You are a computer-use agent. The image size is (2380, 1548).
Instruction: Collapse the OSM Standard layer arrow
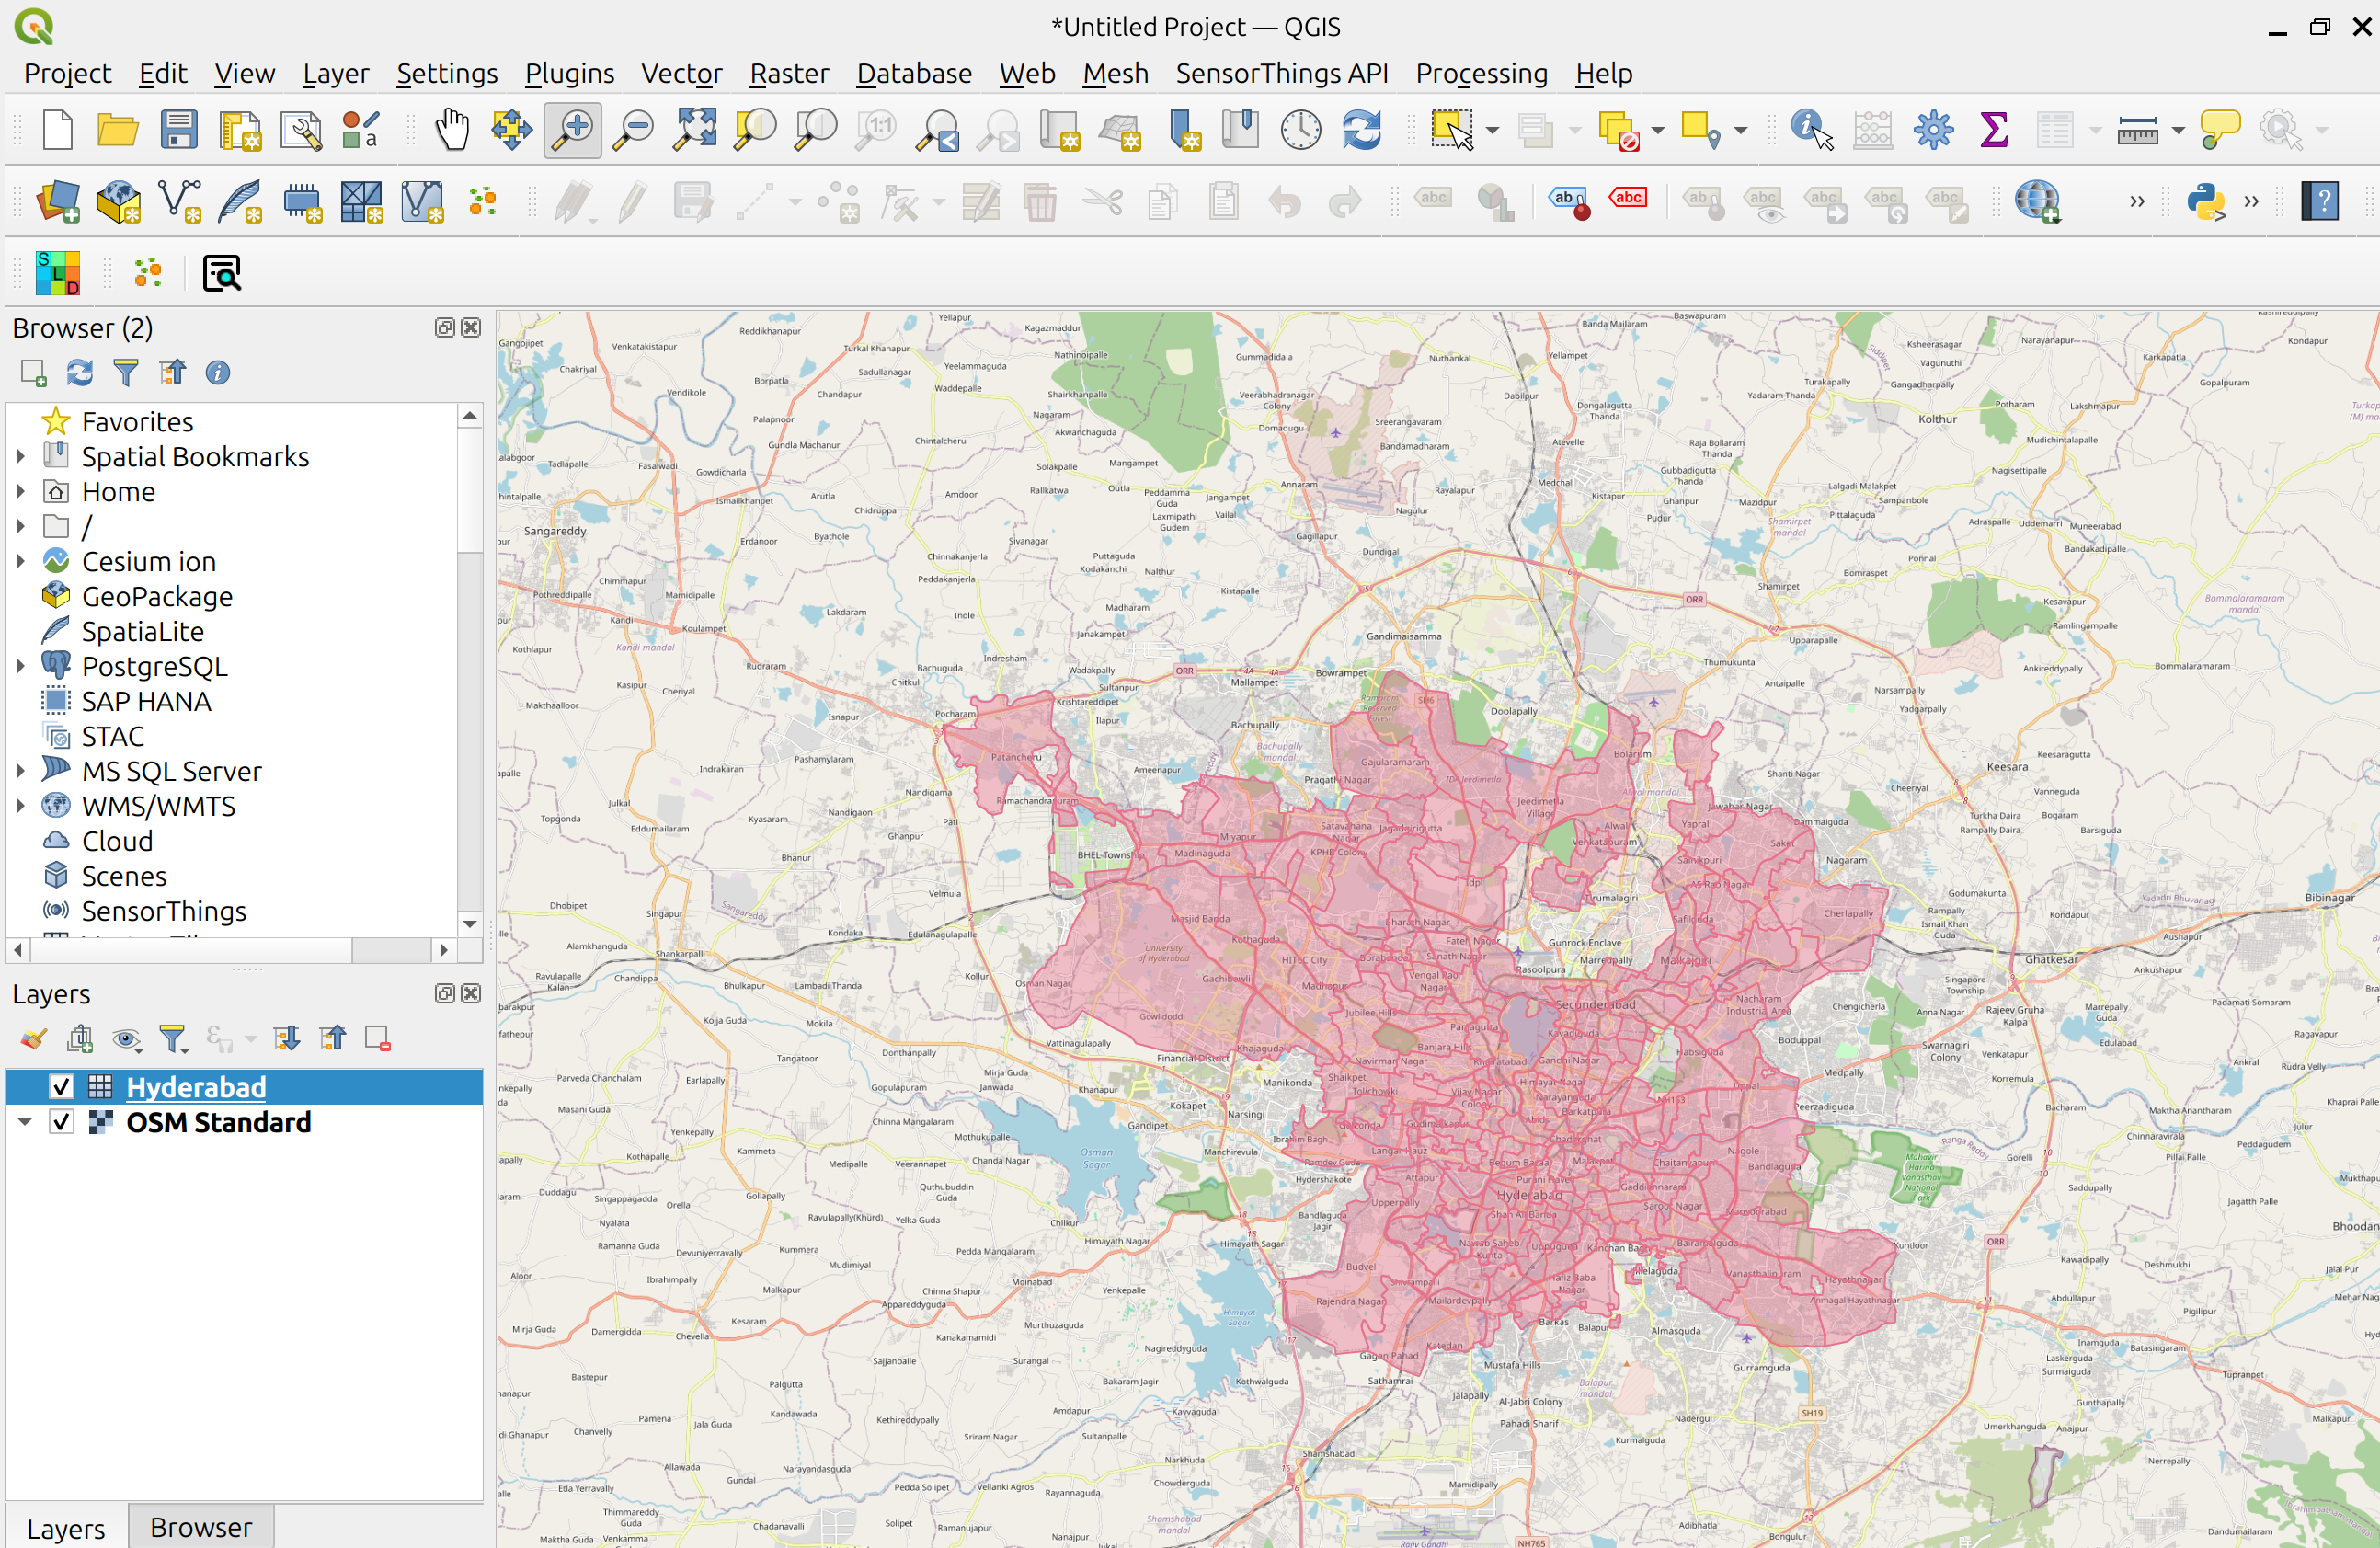pos(25,1122)
